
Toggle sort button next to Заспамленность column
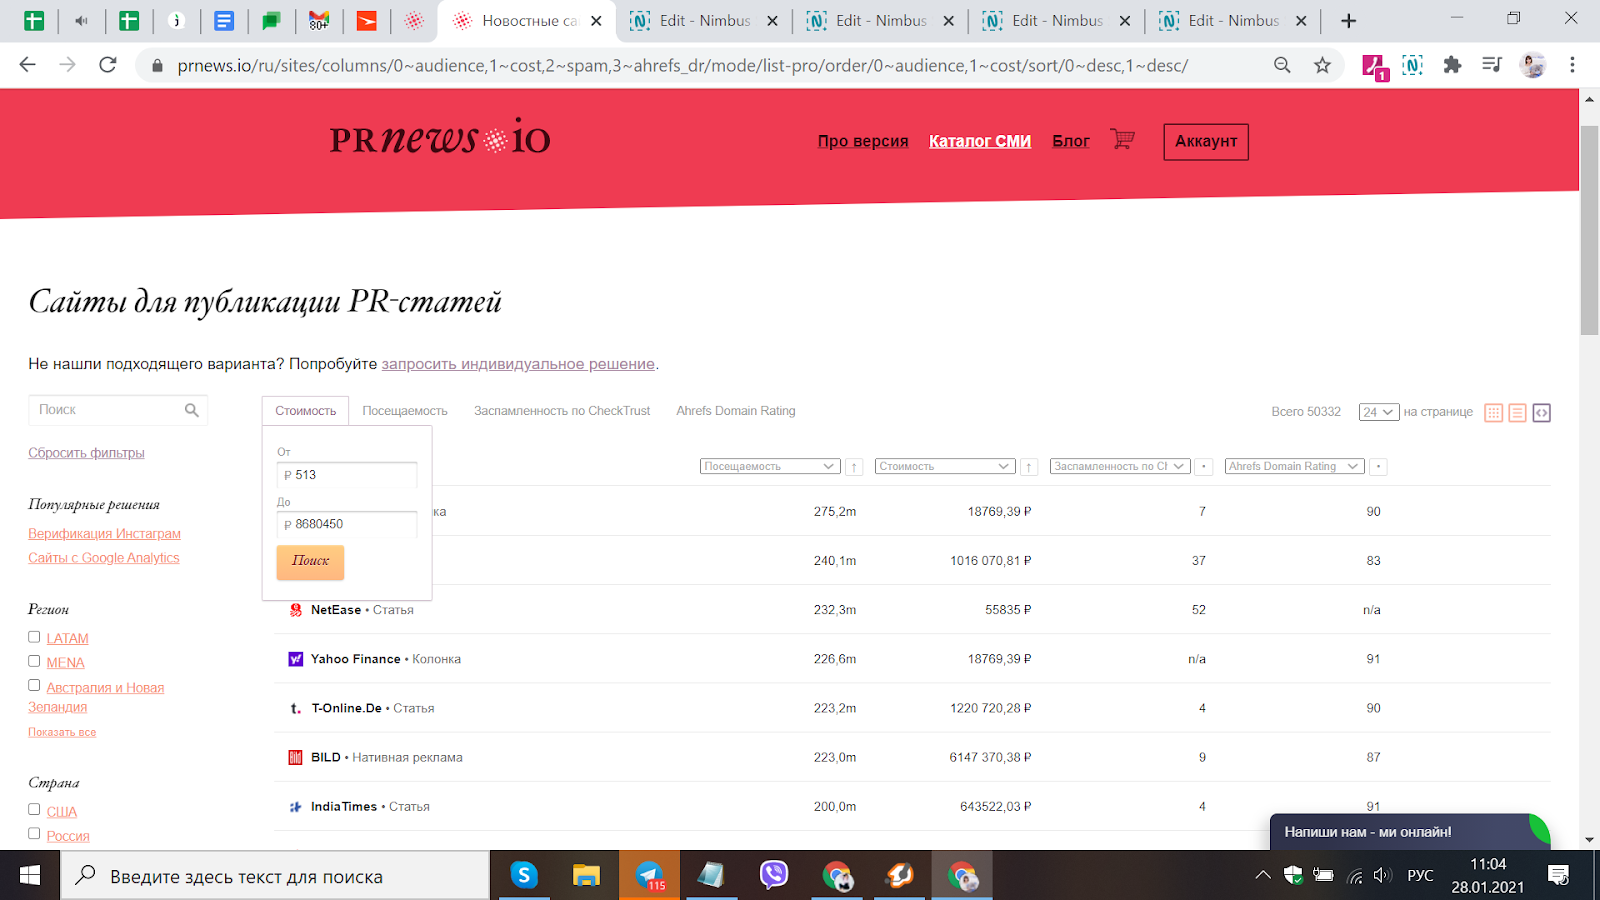(1204, 467)
